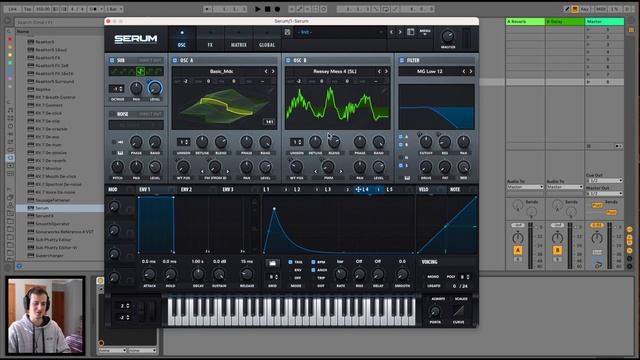The image size is (640, 360).
Task: Open the Serum preset browser icon
Action: [411, 32]
